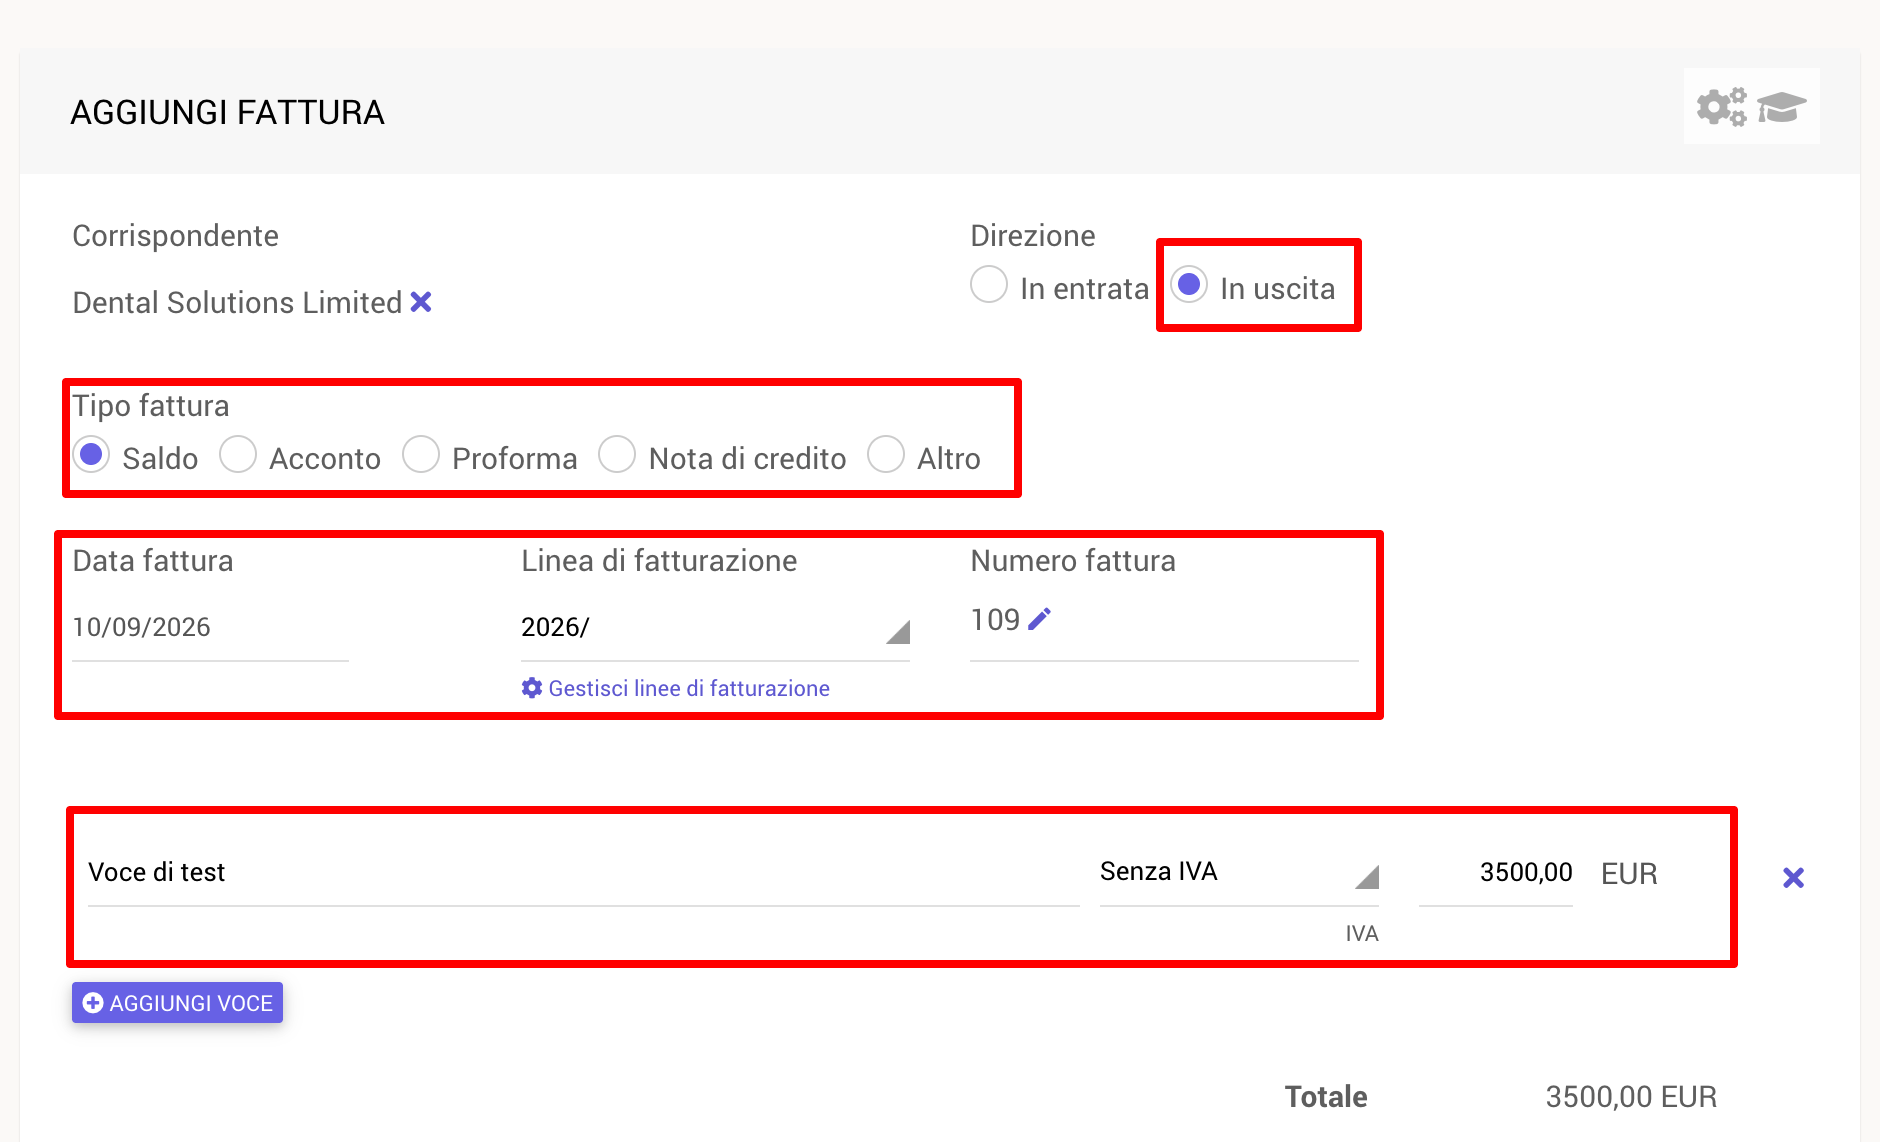Expand the Linea di fatturazione dropdown
This screenshot has width=1880, height=1142.
715,628
